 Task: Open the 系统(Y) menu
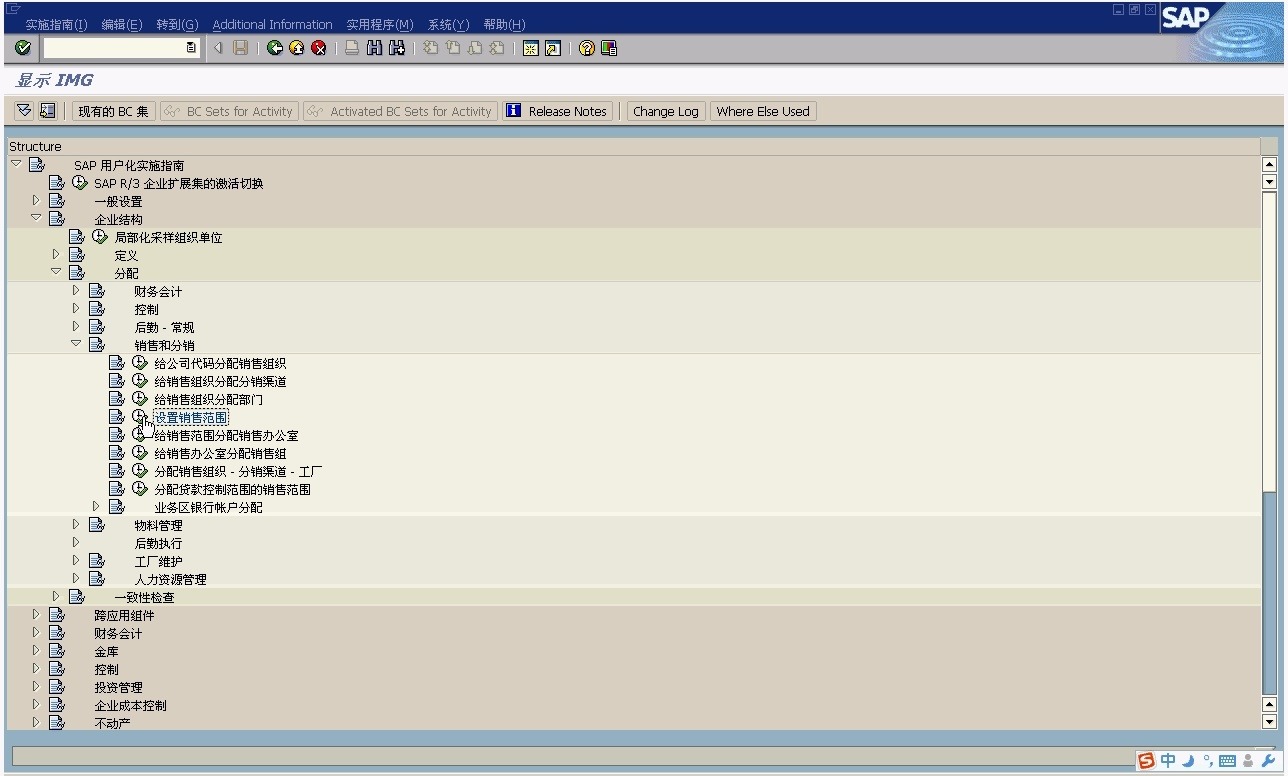(x=448, y=24)
